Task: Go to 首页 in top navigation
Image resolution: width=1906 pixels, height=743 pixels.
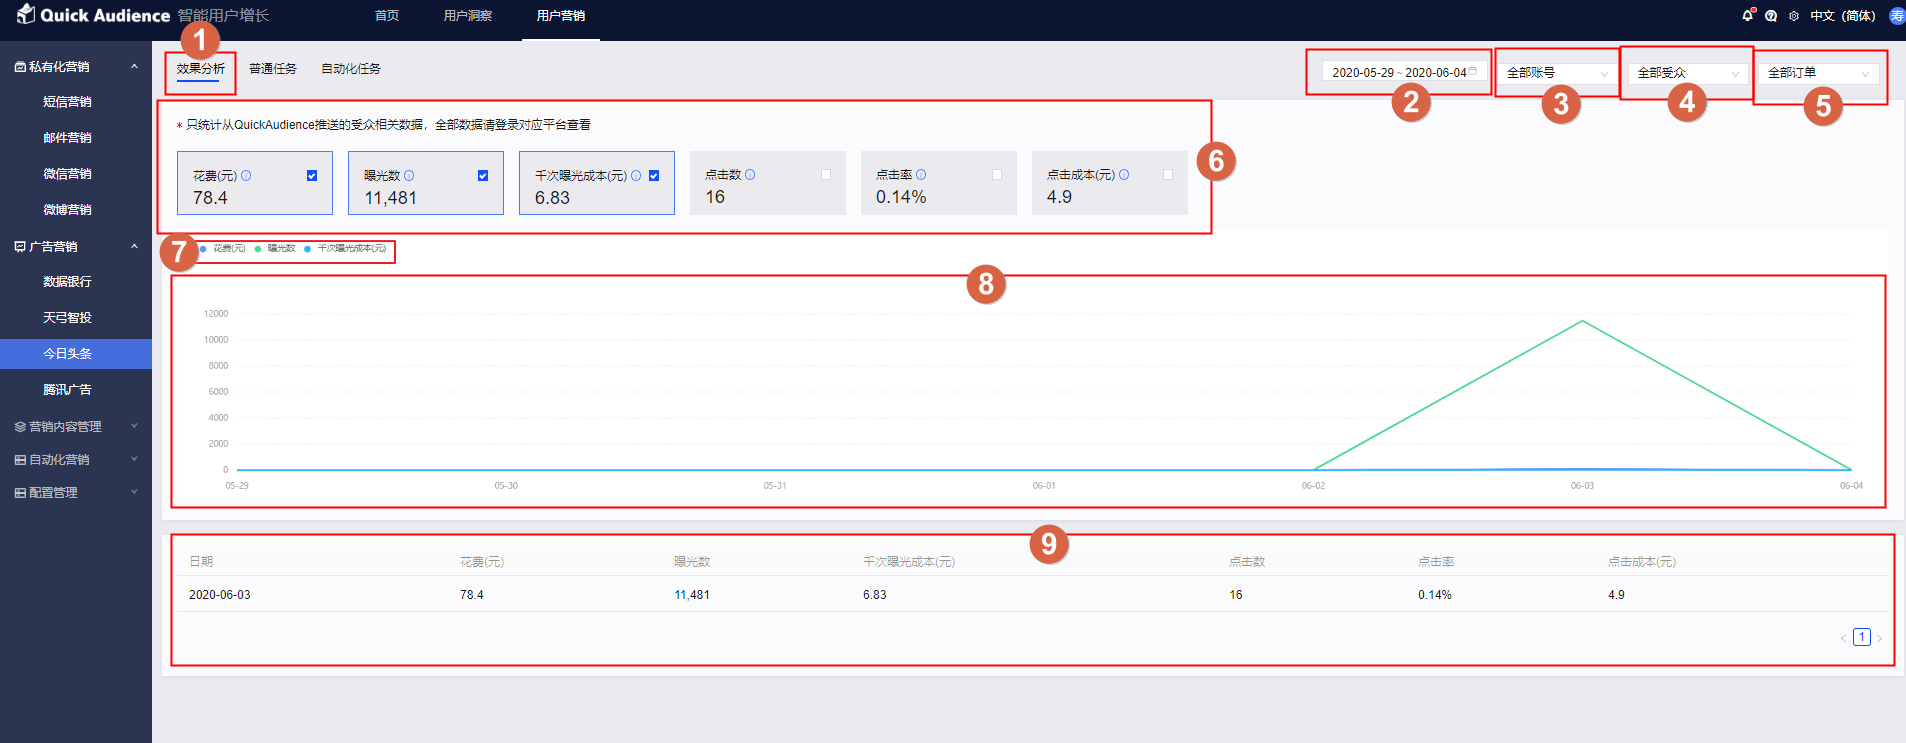Action: click(387, 16)
